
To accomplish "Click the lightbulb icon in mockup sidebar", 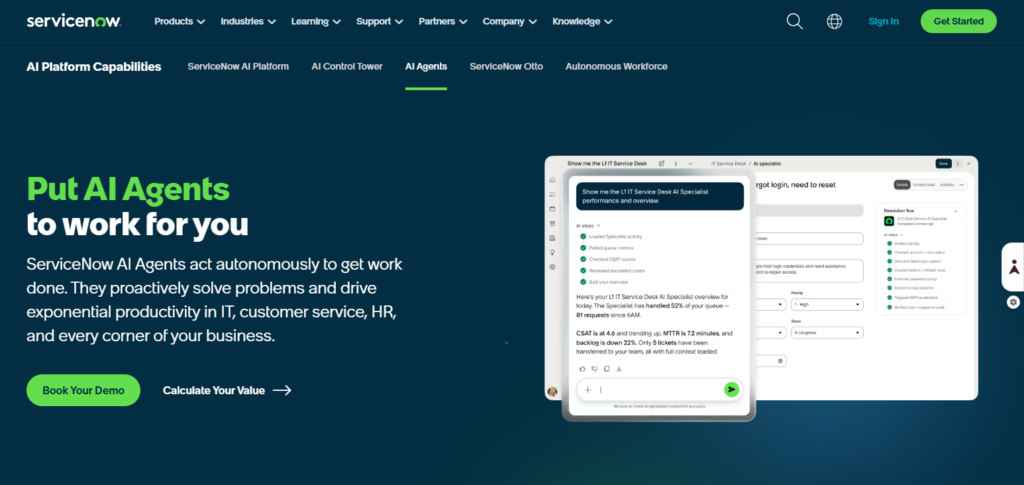I will click(552, 252).
